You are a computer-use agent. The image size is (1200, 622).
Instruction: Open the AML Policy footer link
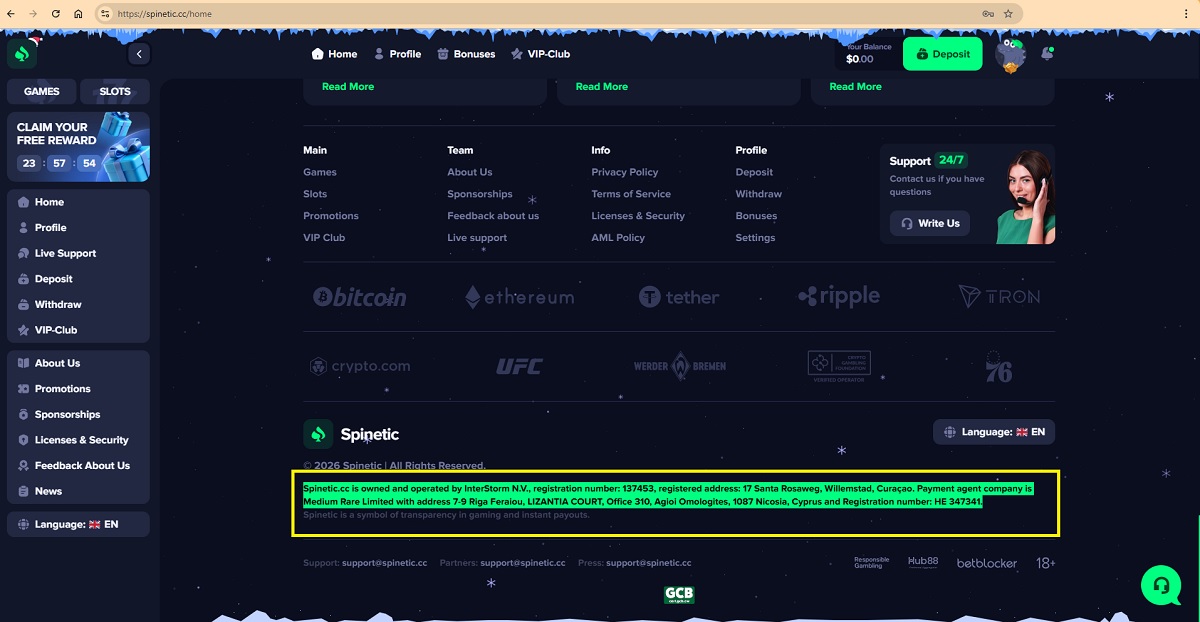617,238
